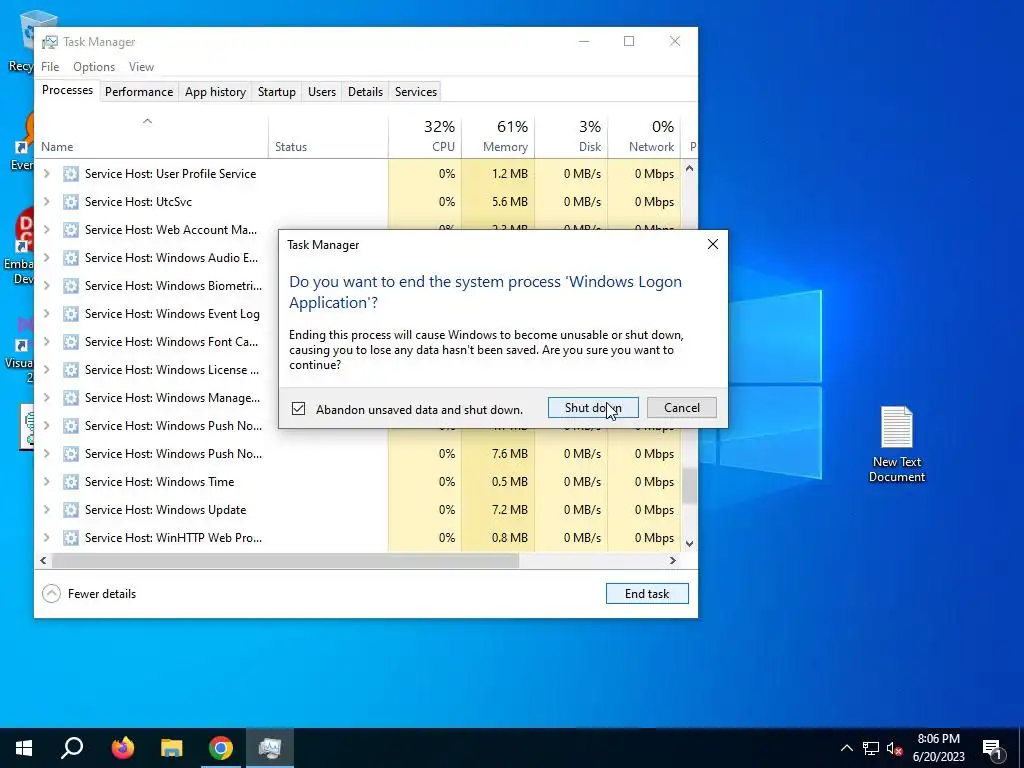1024x768 pixels.
Task: Uncheck Abandon unsaved data and shut down
Action: tap(298, 409)
